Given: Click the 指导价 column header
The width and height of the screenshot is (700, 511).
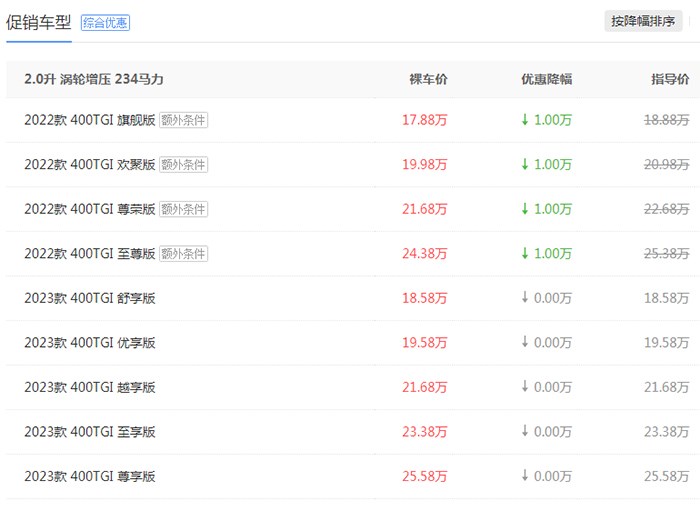Looking at the screenshot, I should click(670, 79).
